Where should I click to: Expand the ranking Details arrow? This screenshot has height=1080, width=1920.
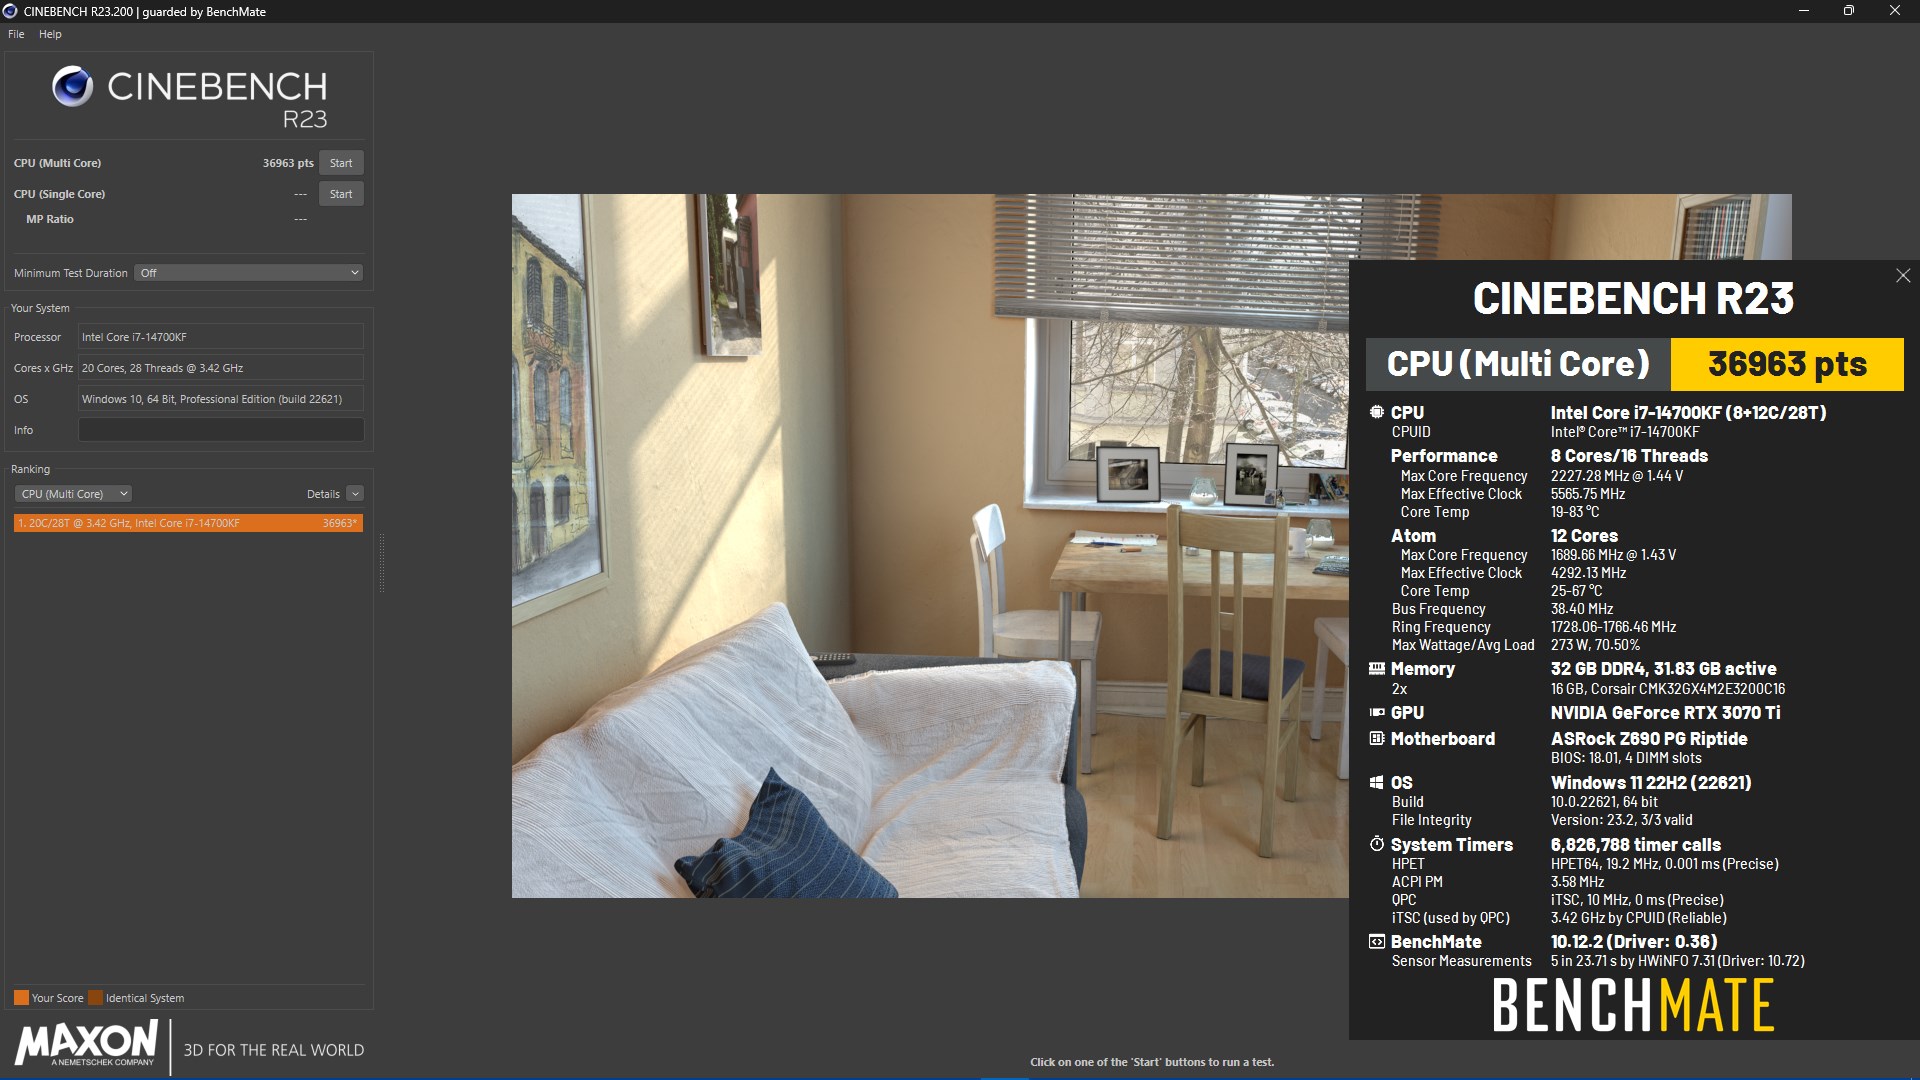355,494
